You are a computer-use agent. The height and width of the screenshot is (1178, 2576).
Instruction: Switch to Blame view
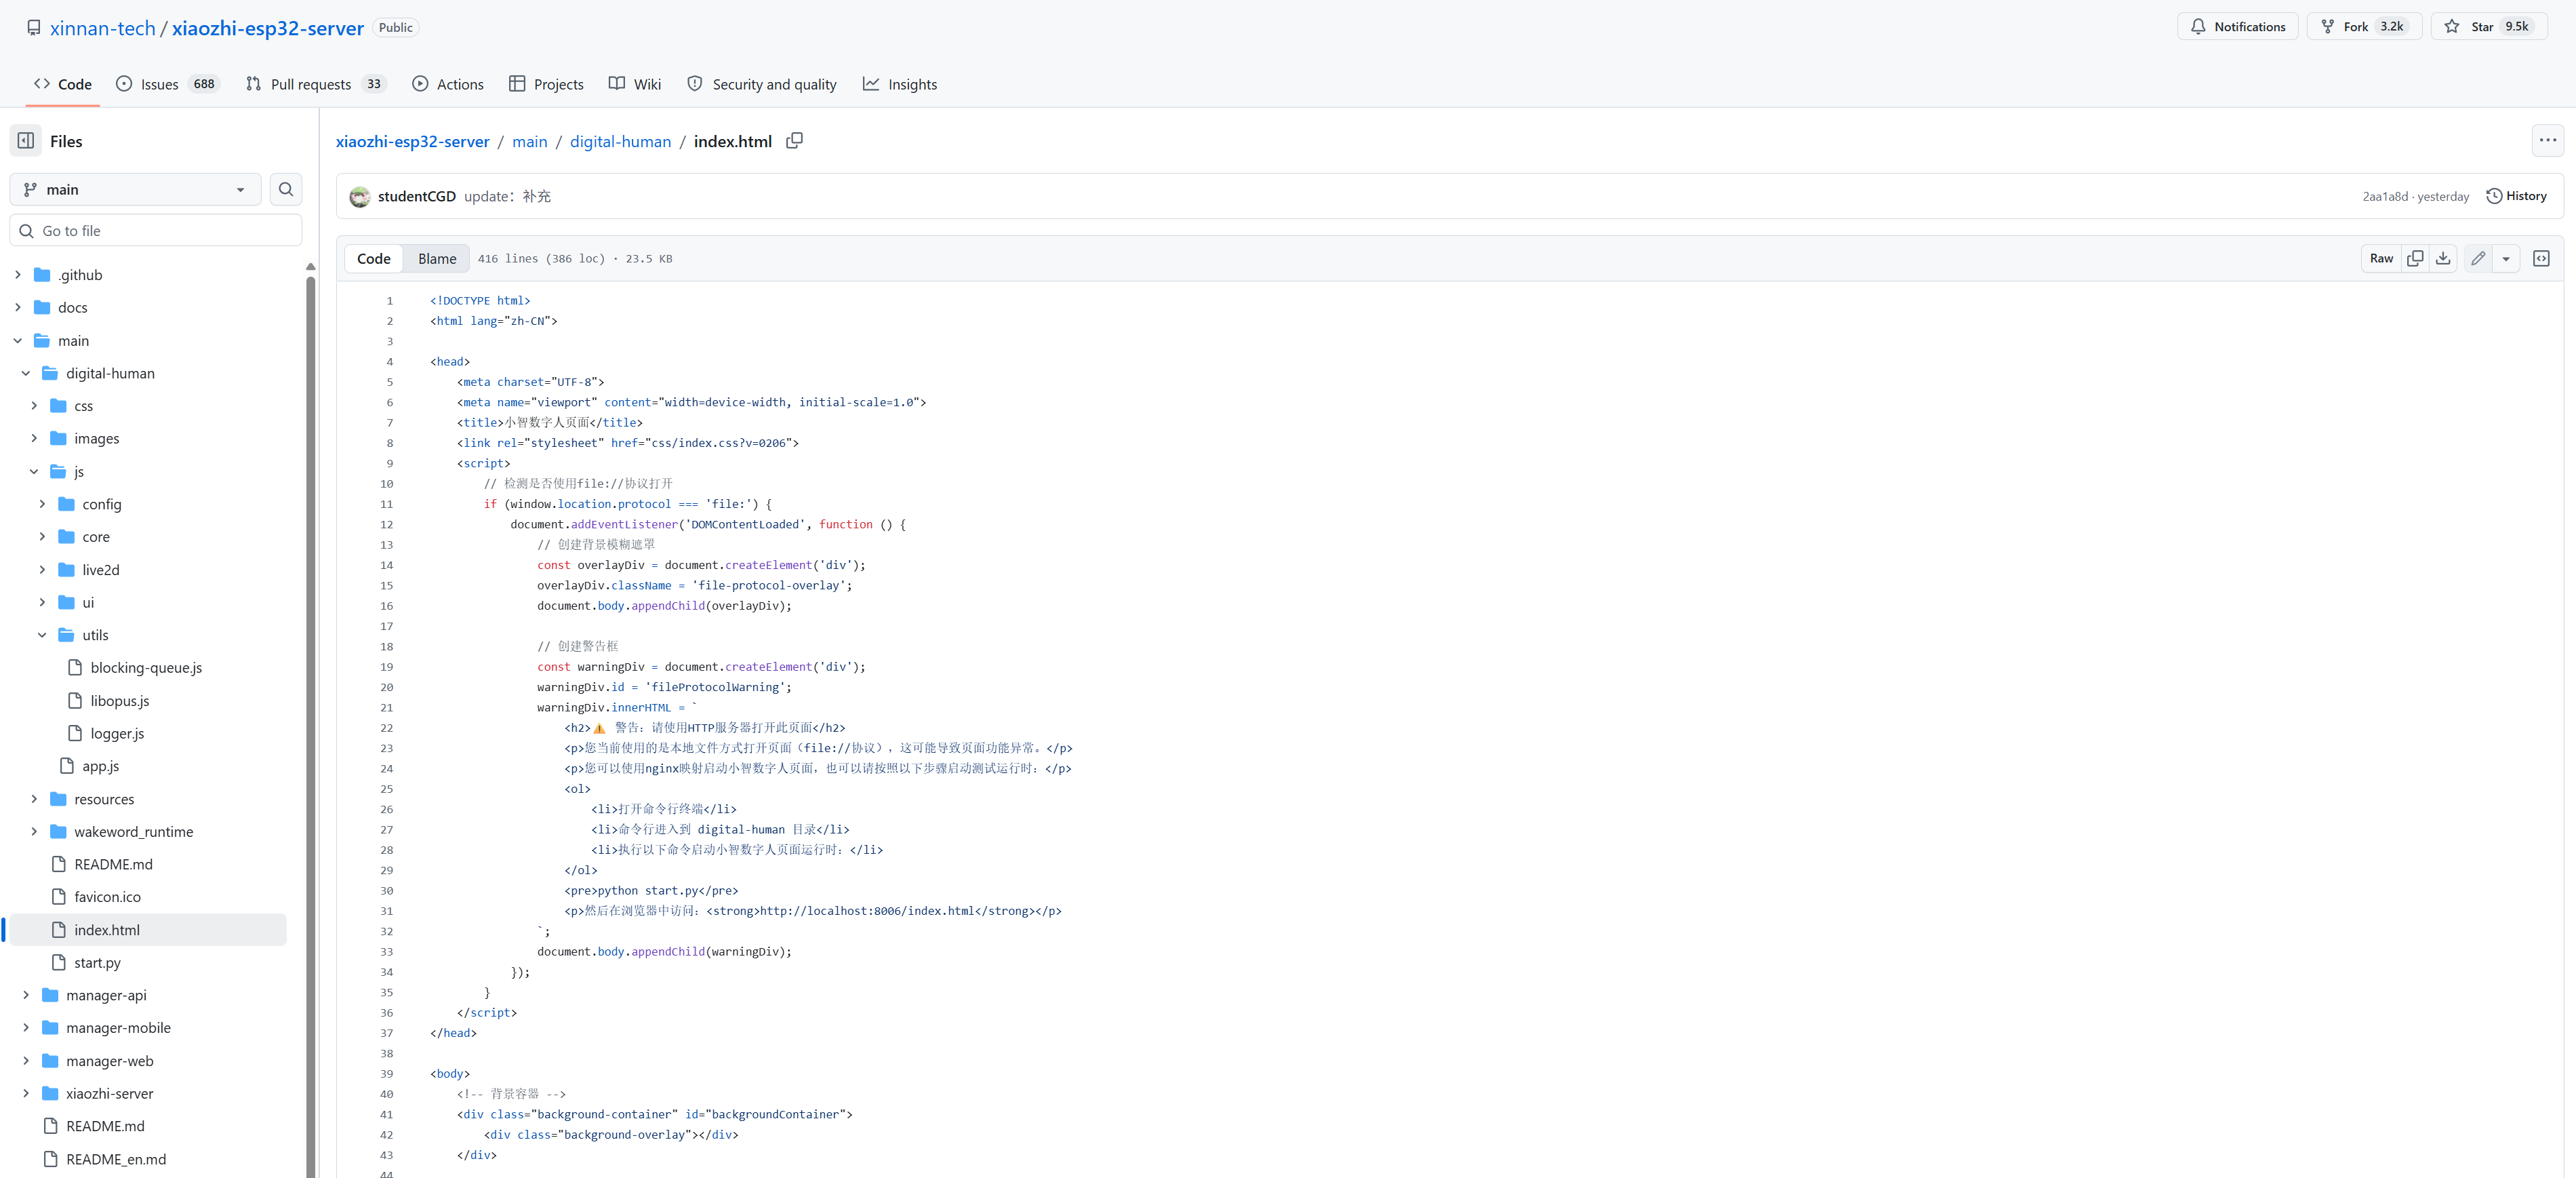pos(437,258)
